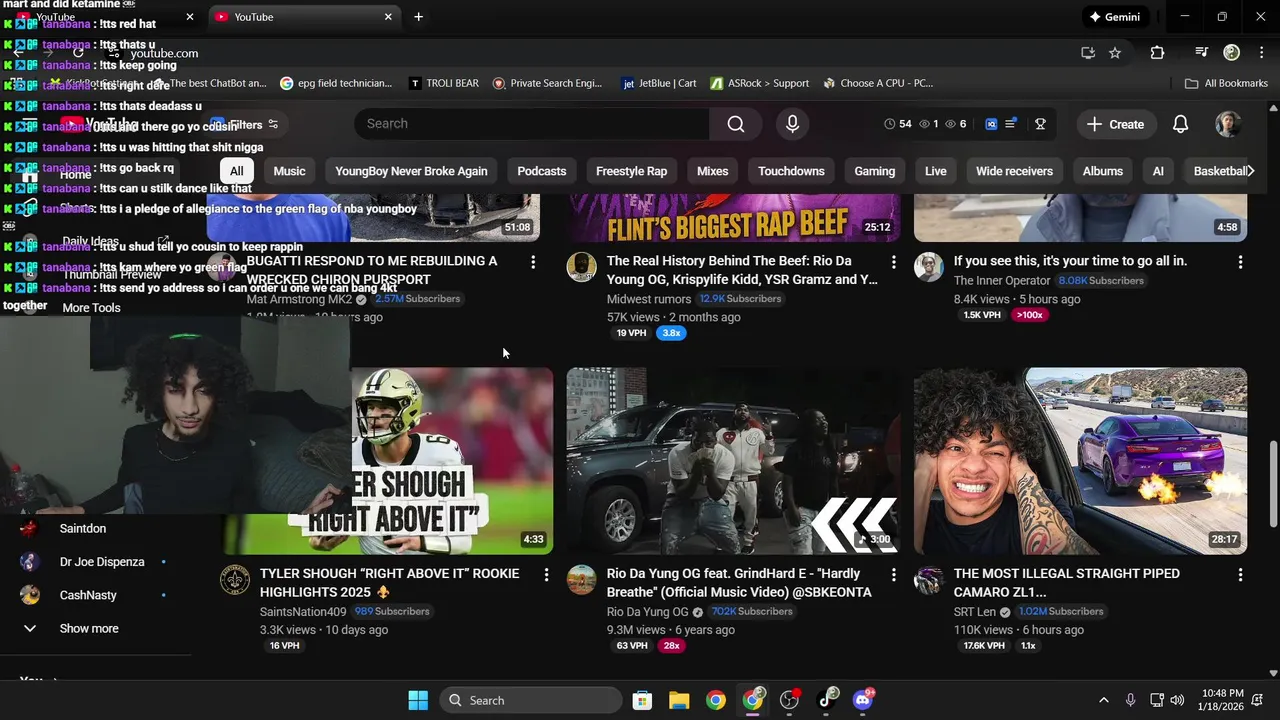The height and width of the screenshot is (720, 1280).
Task: Show hidden system tray icons
Action: click(1103, 700)
